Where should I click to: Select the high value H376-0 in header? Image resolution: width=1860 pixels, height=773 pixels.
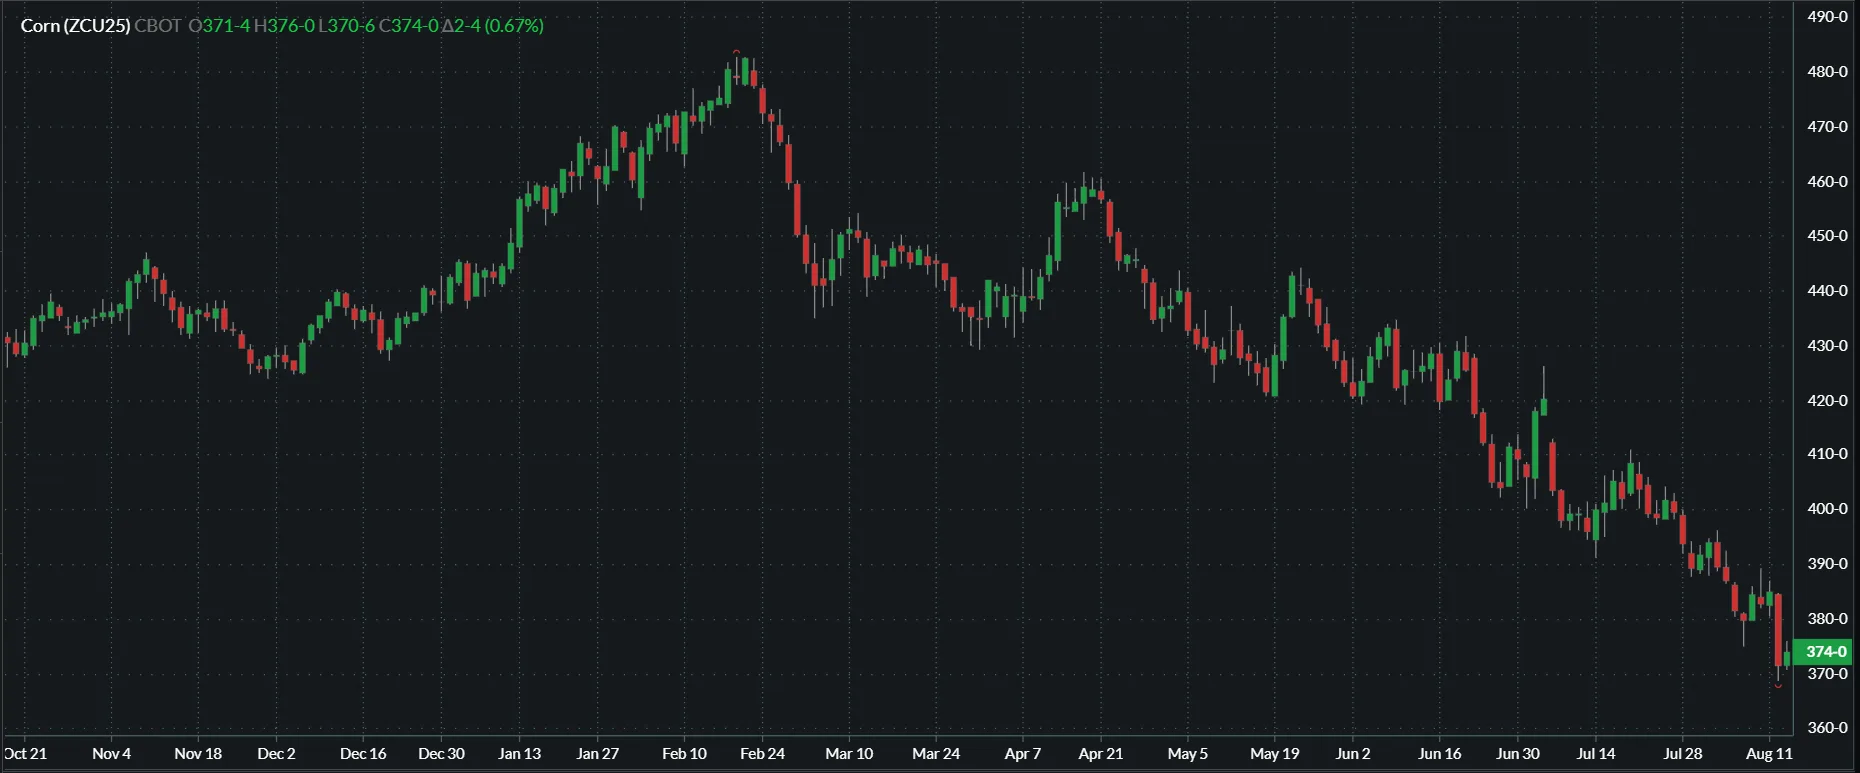tap(284, 26)
